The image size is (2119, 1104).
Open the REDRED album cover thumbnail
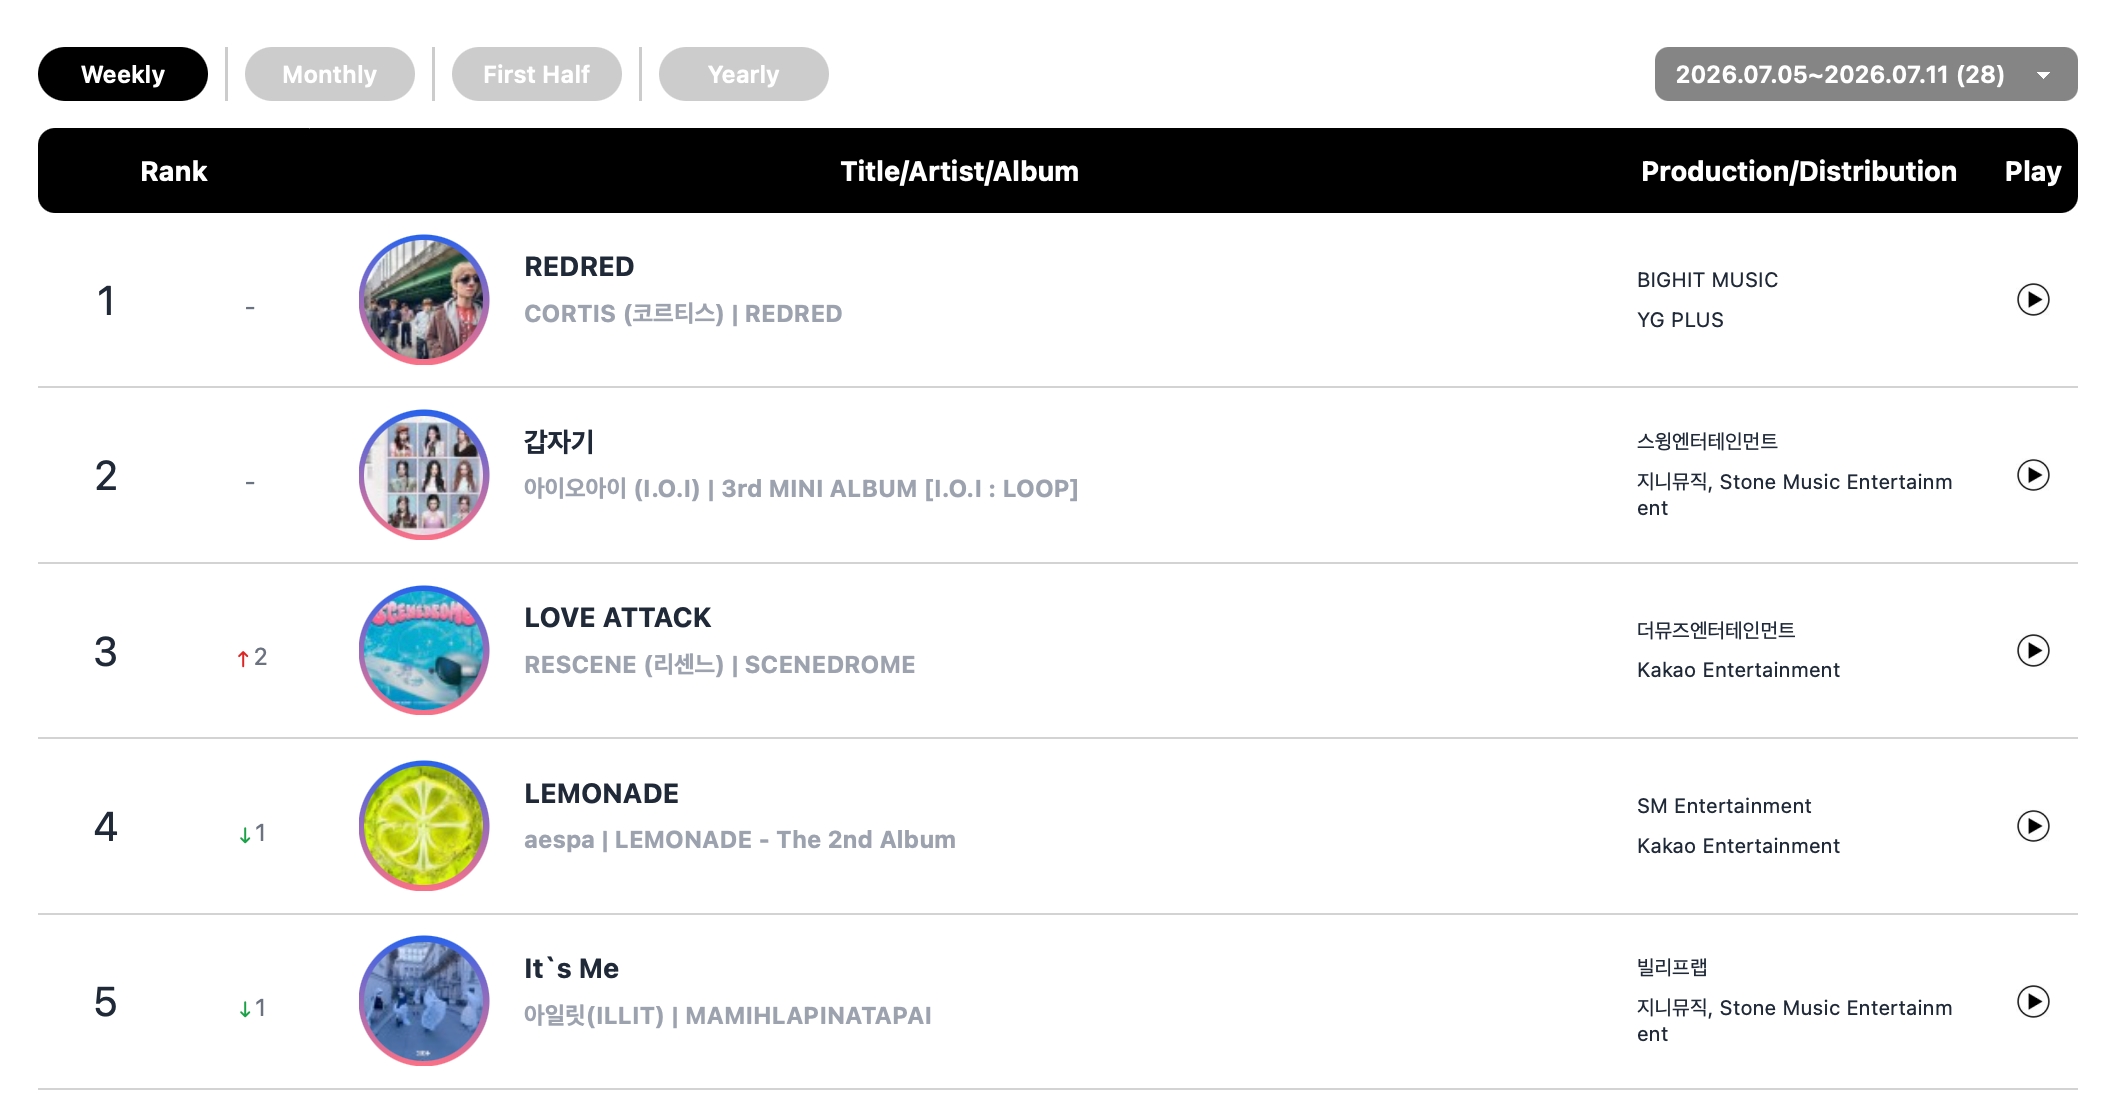[424, 300]
